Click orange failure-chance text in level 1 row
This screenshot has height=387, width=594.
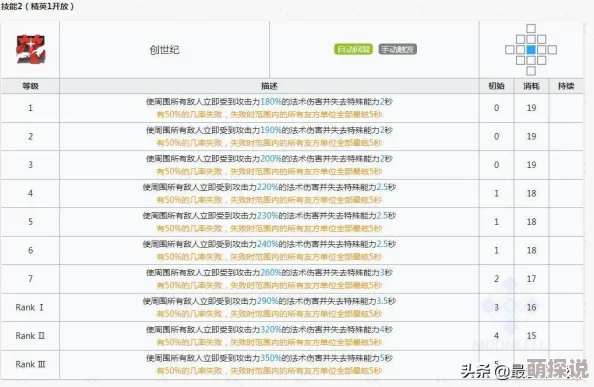[269, 114]
